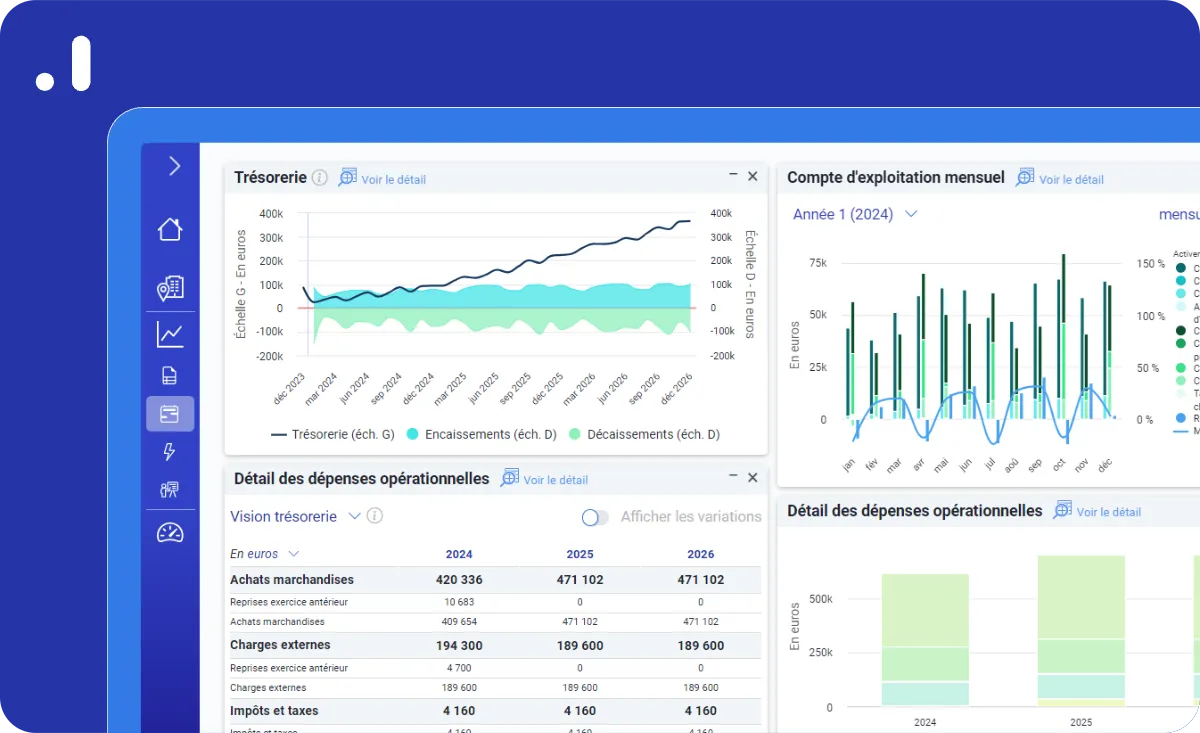This screenshot has height=733, width=1200.
Task: Open the presentation board sidebar icon
Action: pyautogui.click(x=170, y=490)
